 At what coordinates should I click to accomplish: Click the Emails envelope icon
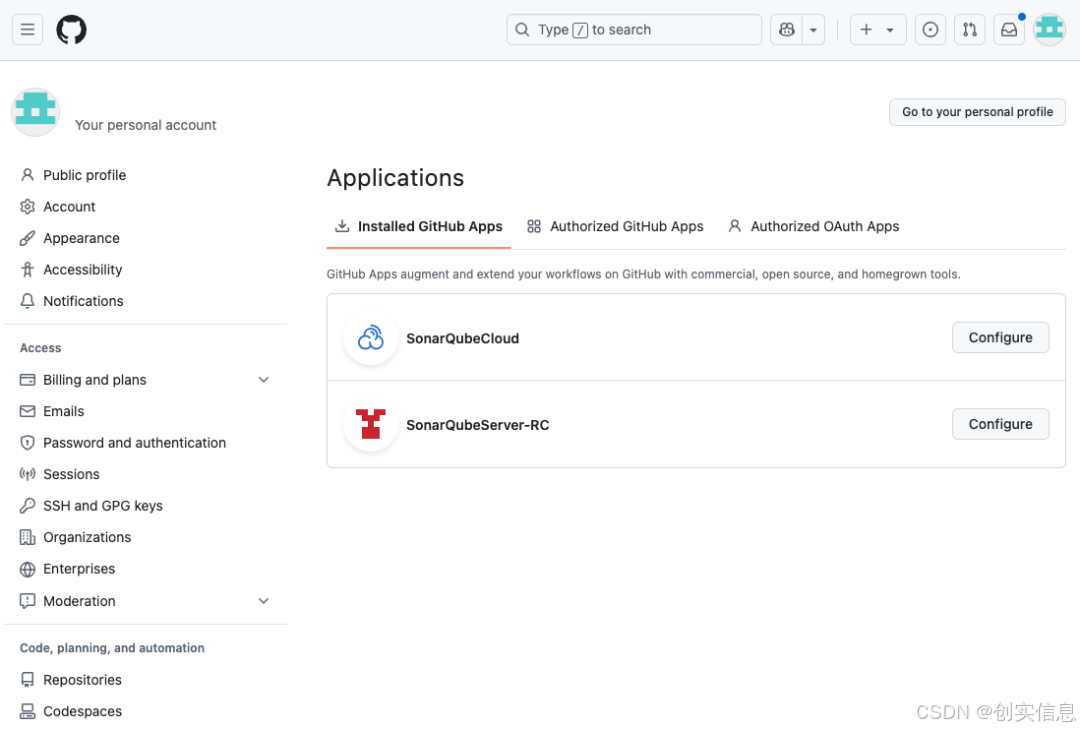pos(28,411)
